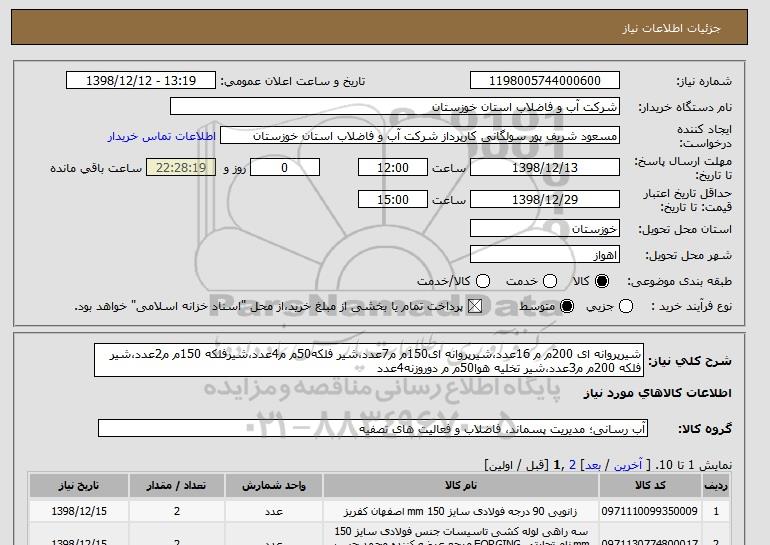Image resolution: width=770 pixels, height=545 pixels.
Task: Click the quantity 2 in row 1
Action: tap(177, 511)
